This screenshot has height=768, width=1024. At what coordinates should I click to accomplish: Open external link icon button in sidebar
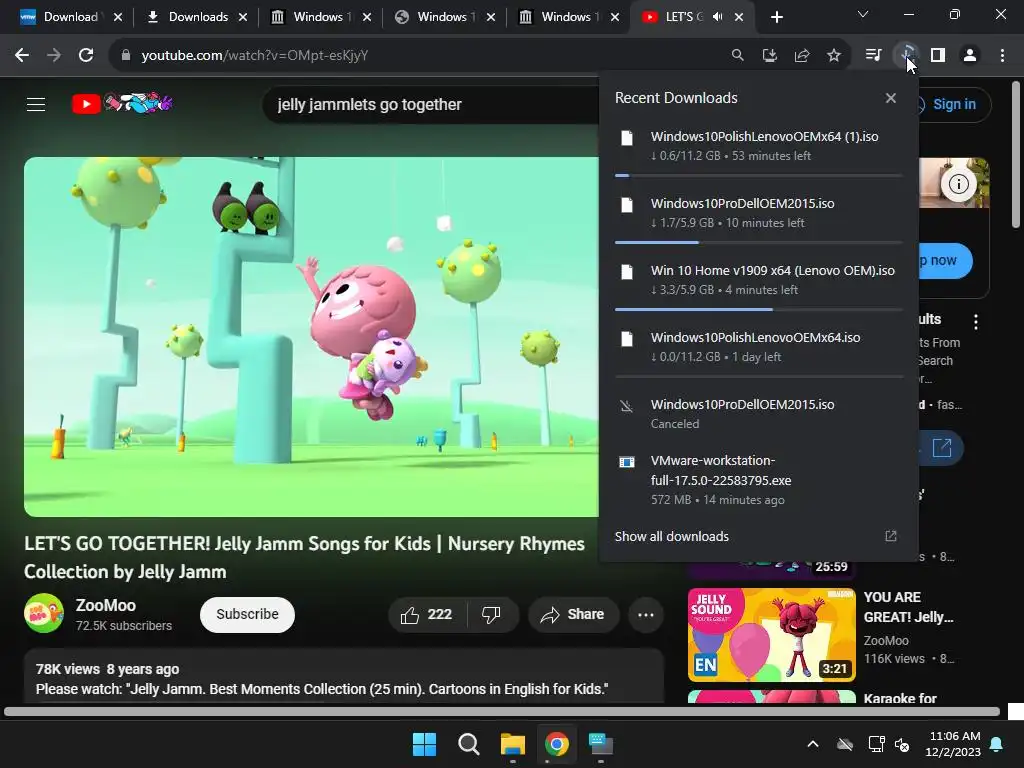pos(941,448)
